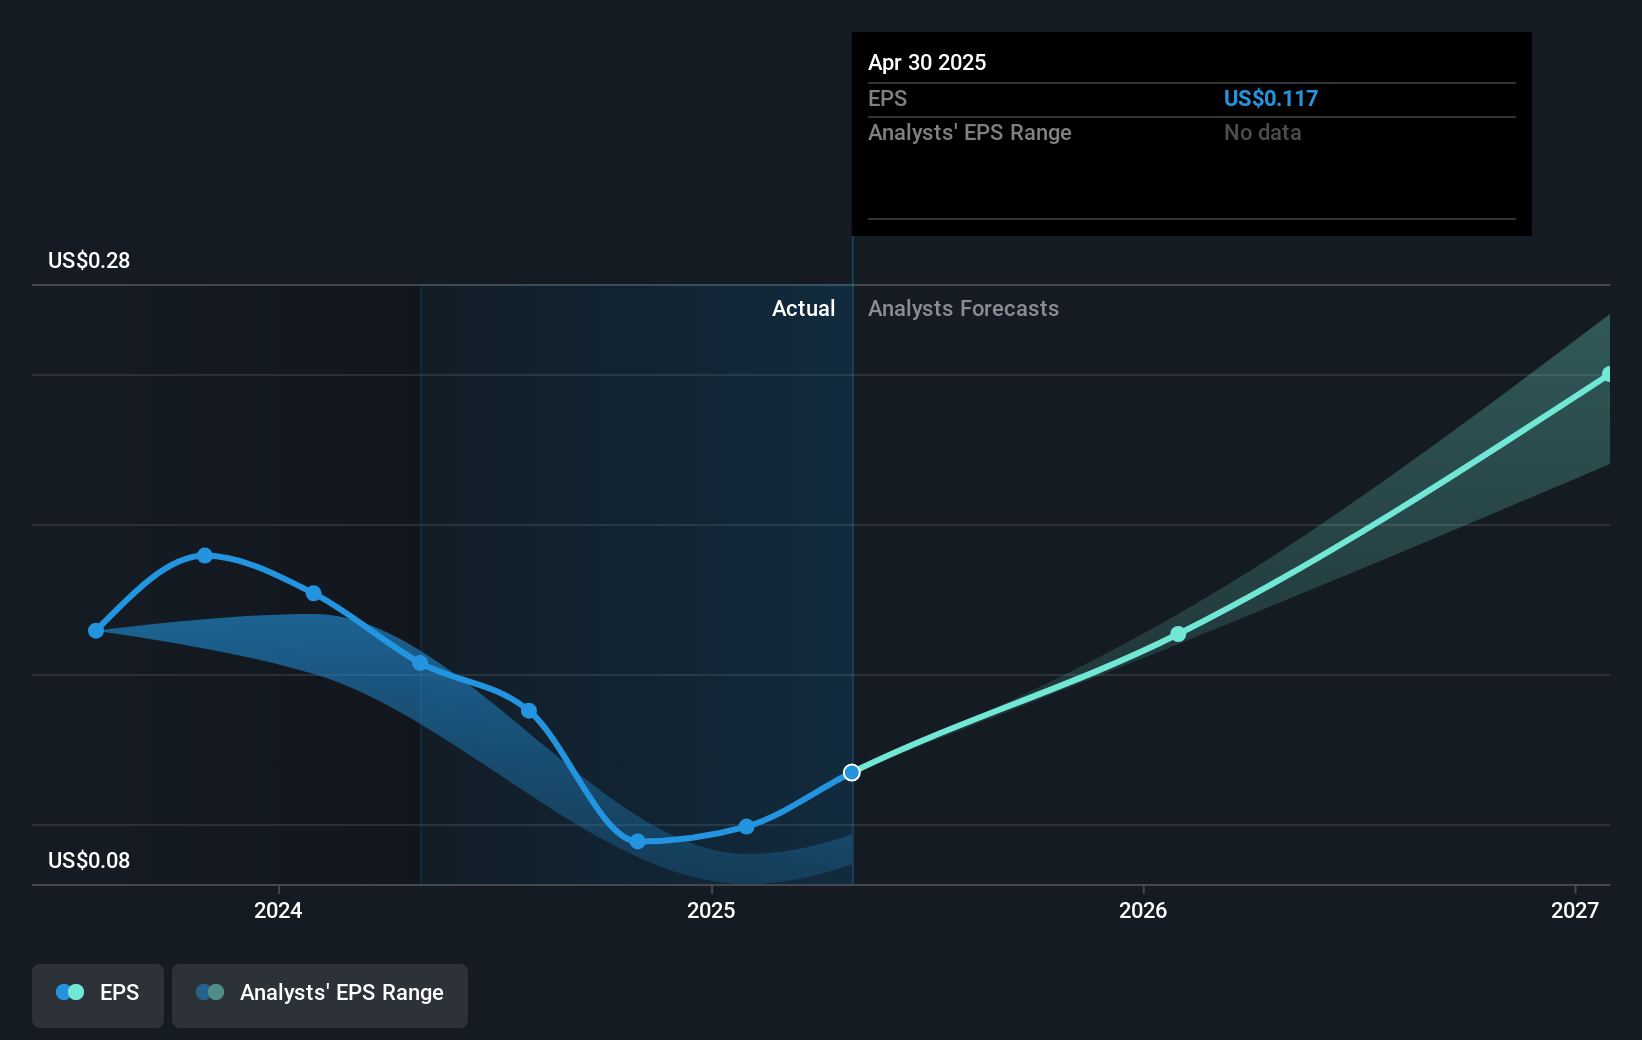Viewport: 1642px width, 1040px height.
Task: Select the EPS point just after 2024 label
Action: 314,593
